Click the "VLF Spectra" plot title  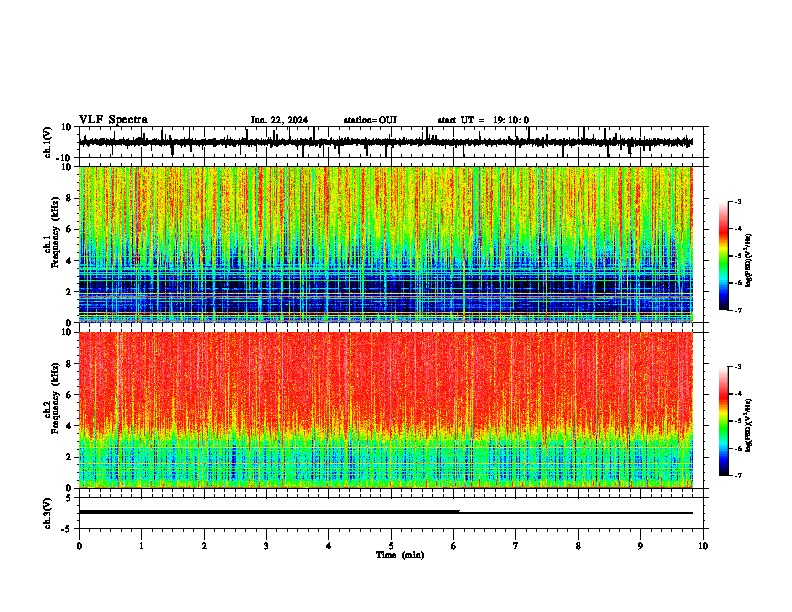pos(113,120)
